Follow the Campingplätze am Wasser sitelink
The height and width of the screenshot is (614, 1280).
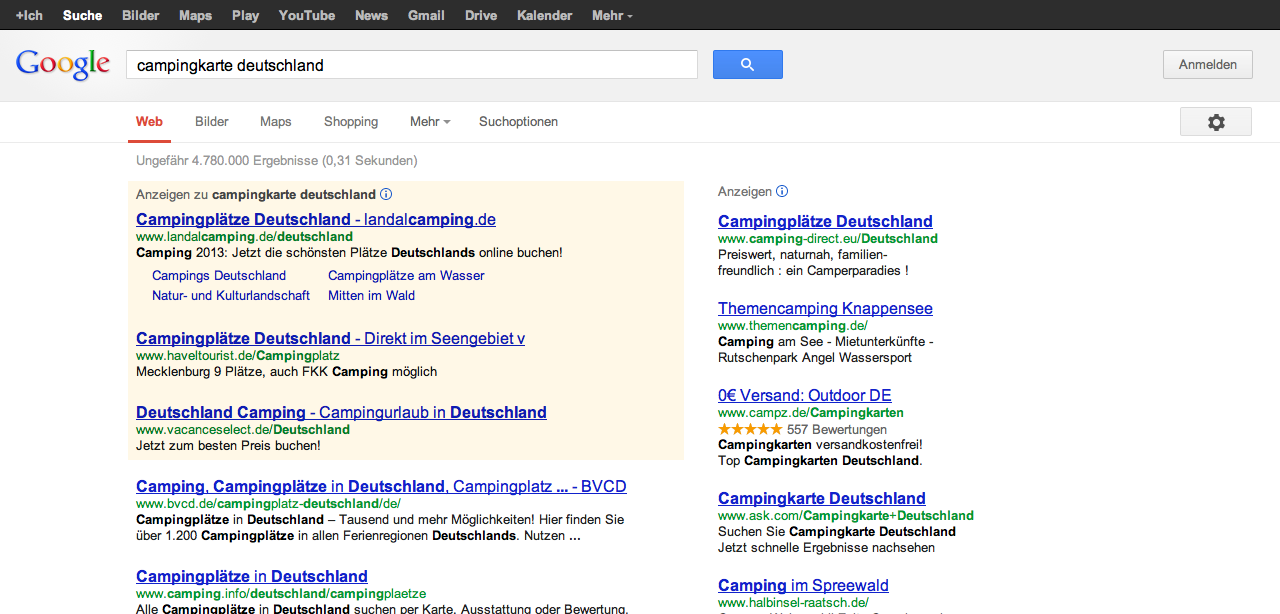(406, 276)
